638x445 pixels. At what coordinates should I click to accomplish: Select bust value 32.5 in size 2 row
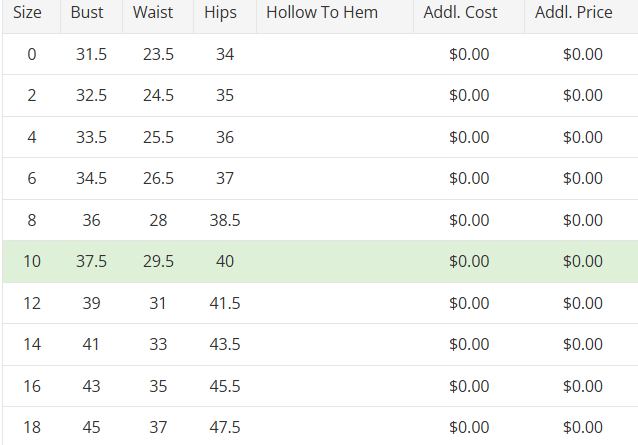coord(91,96)
